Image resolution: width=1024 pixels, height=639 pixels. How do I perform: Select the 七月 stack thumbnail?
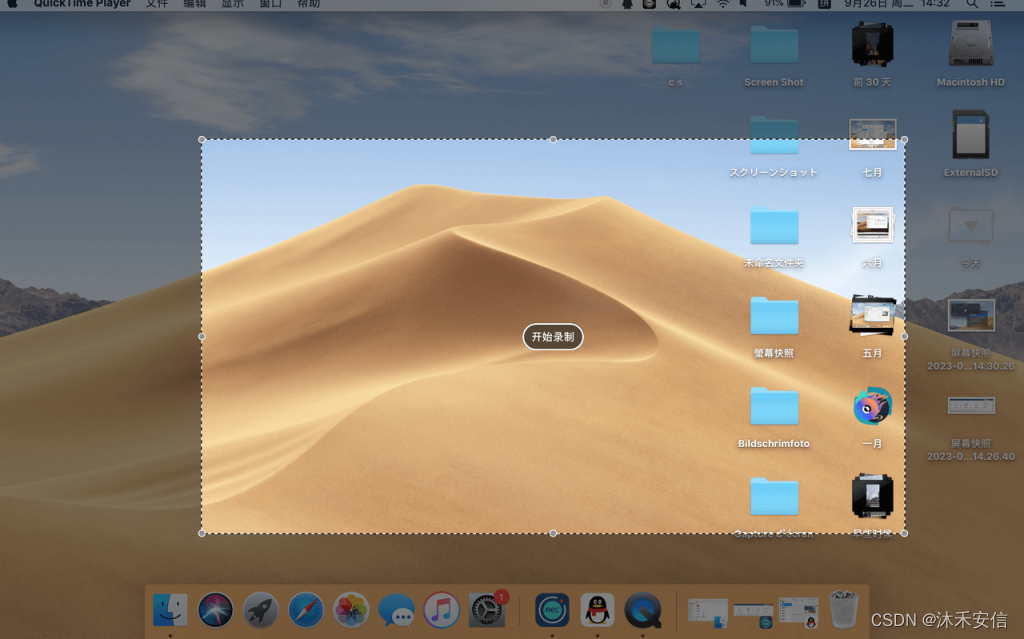872,135
